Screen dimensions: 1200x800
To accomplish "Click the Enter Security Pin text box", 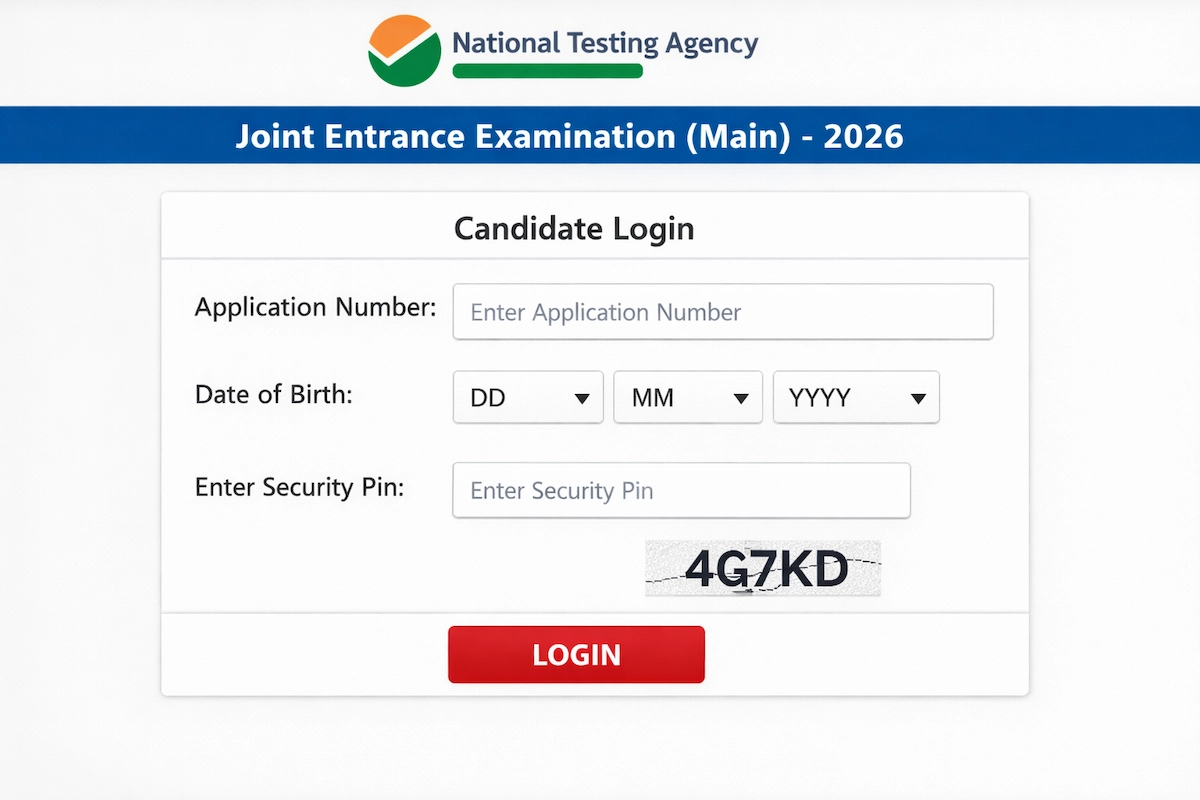I will point(681,490).
